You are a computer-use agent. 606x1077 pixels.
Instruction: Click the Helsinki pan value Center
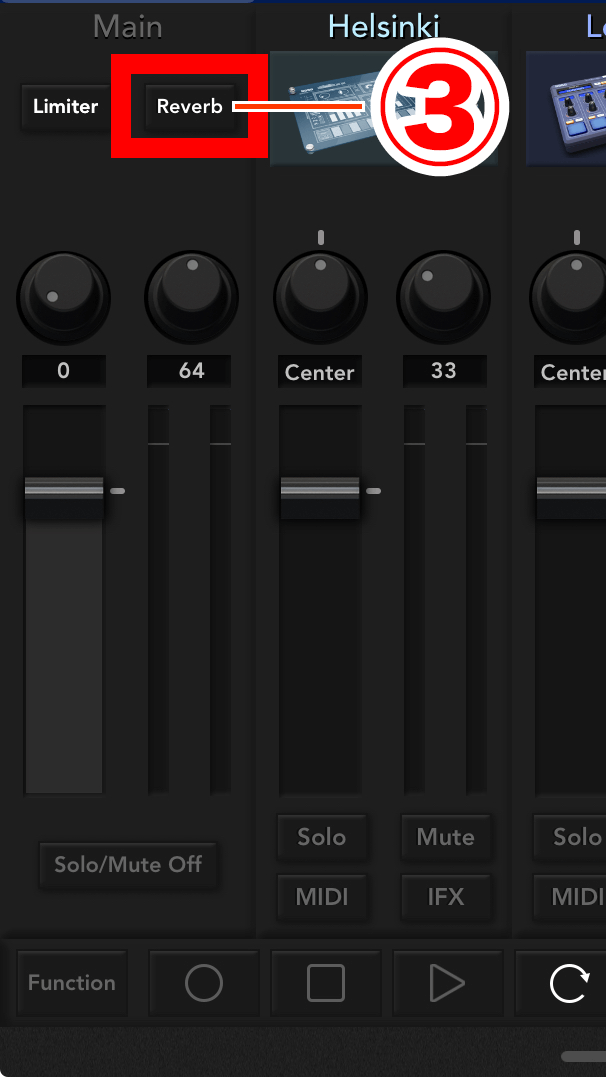tap(319, 372)
